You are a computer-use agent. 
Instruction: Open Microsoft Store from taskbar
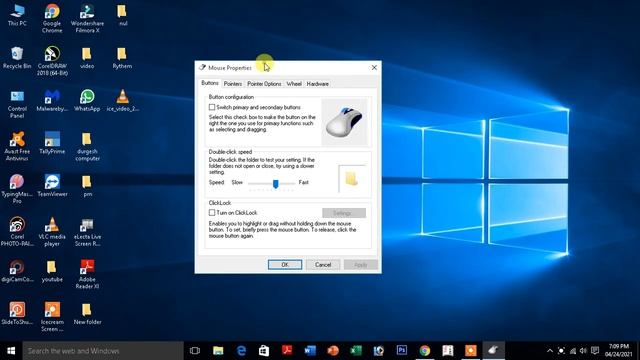pos(264,351)
